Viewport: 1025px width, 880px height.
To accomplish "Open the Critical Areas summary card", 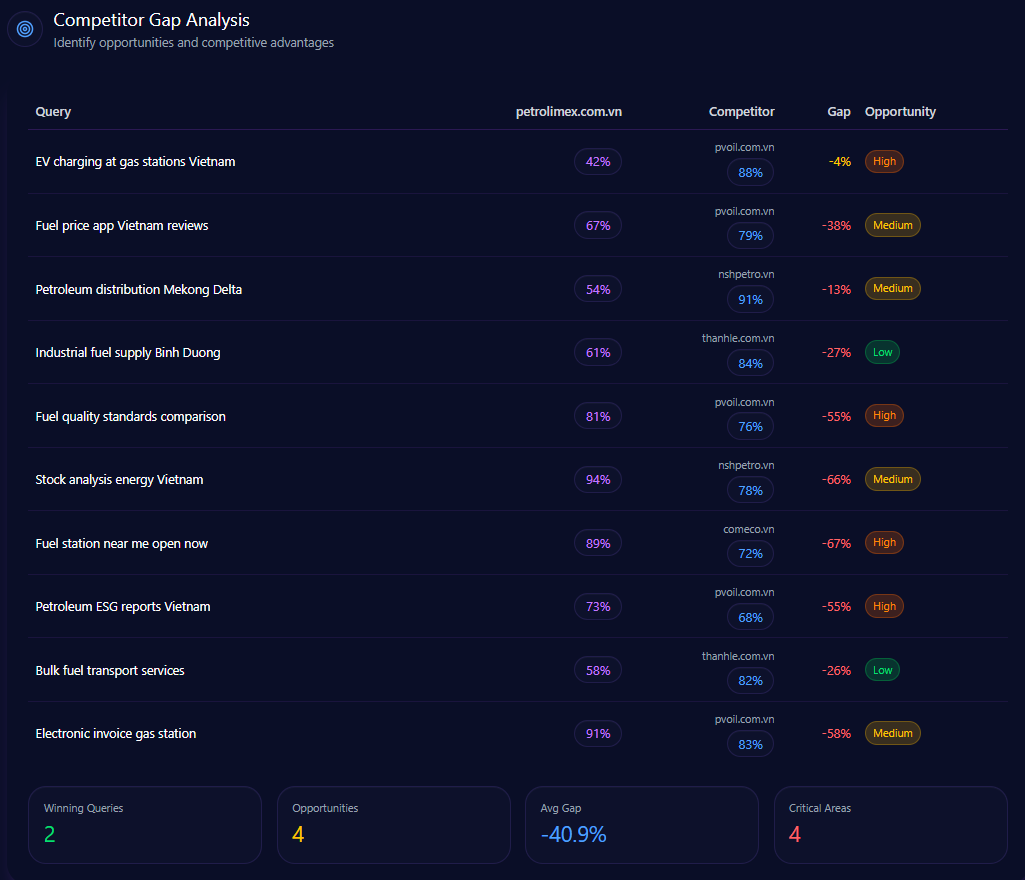I will pos(890,824).
